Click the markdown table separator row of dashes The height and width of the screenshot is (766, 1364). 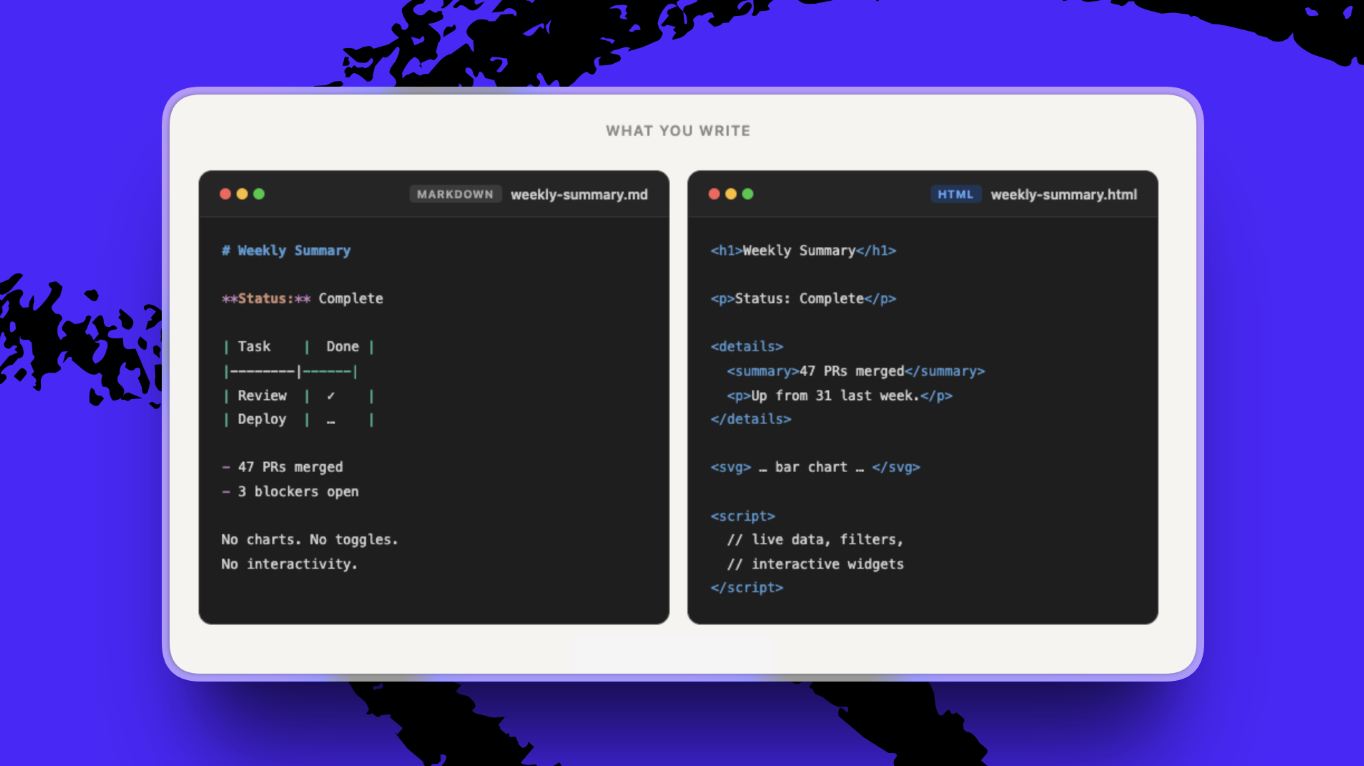pyautogui.click(x=290, y=372)
